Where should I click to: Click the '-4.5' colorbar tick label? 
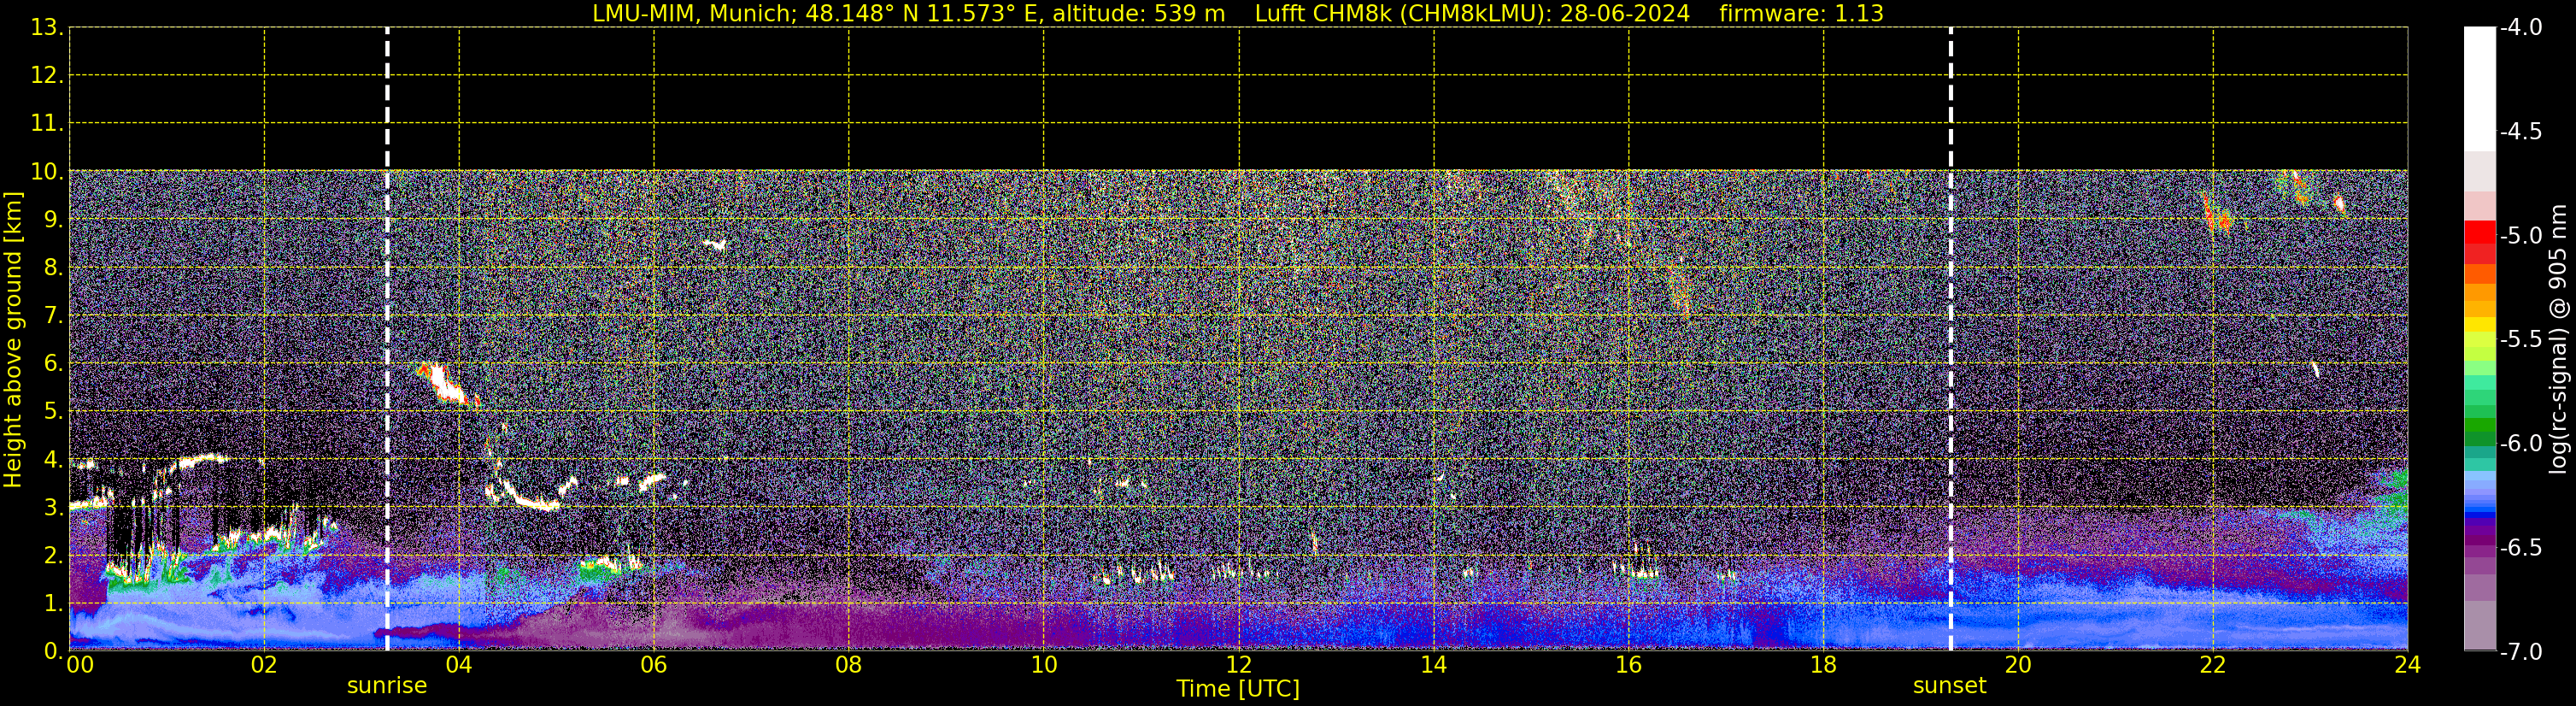[2520, 132]
